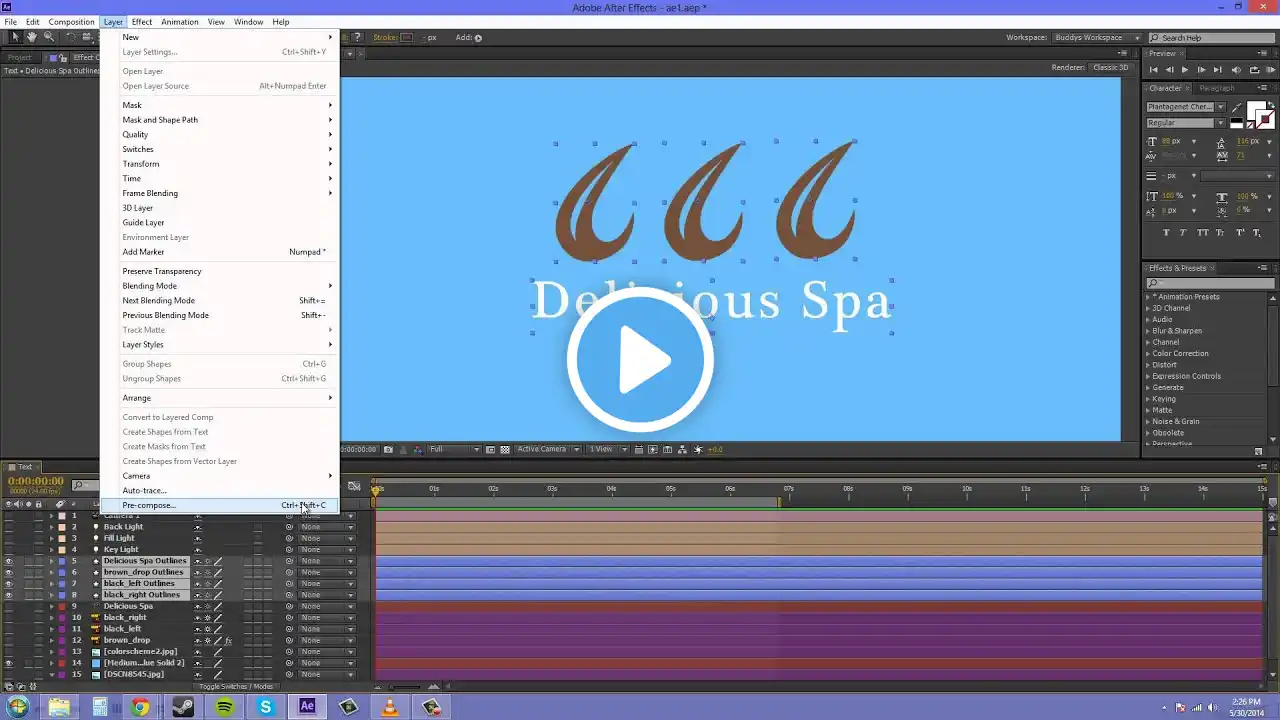This screenshot has width=1280, height=720.
Task: Open the Animation menu
Action: point(180,22)
